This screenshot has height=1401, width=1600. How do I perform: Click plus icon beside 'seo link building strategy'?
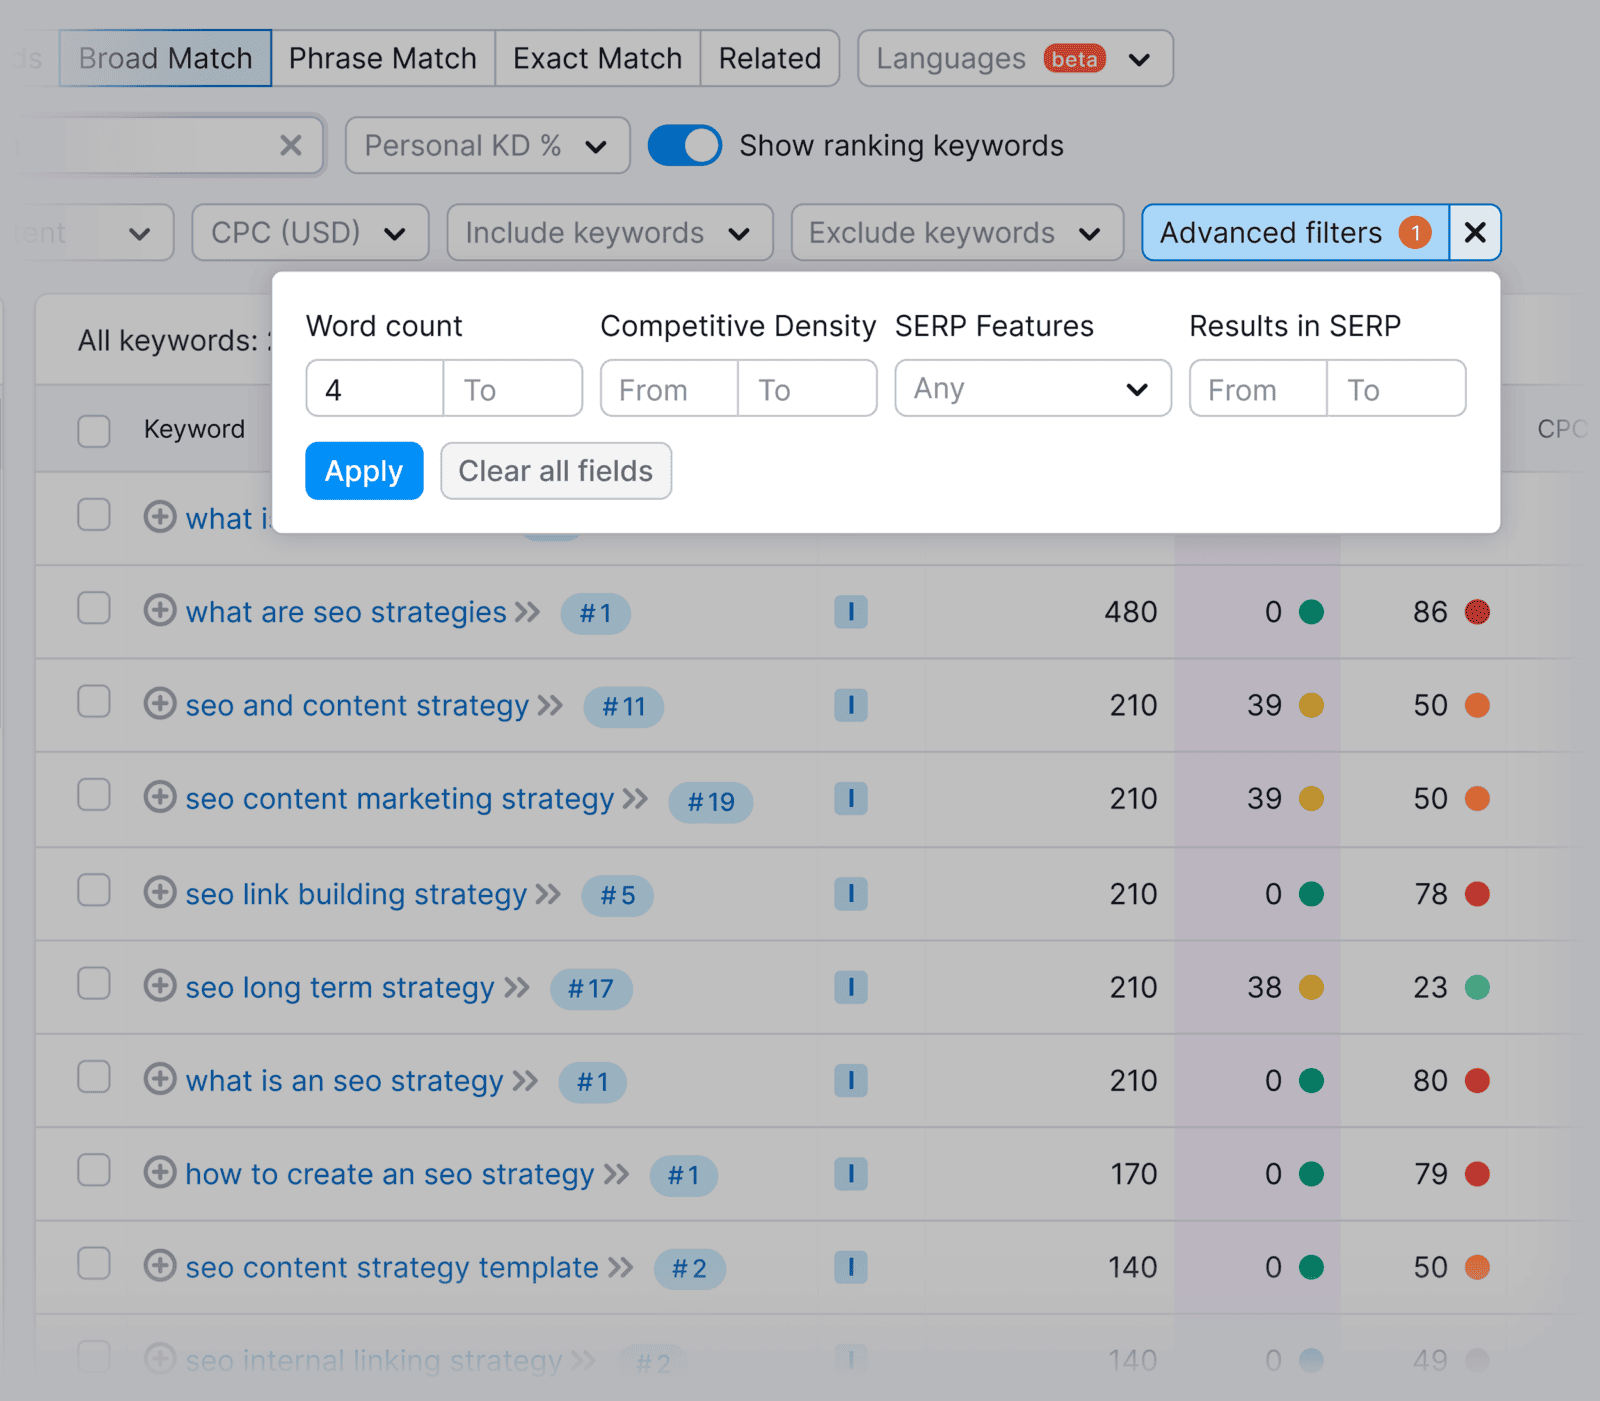click(x=160, y=892)
